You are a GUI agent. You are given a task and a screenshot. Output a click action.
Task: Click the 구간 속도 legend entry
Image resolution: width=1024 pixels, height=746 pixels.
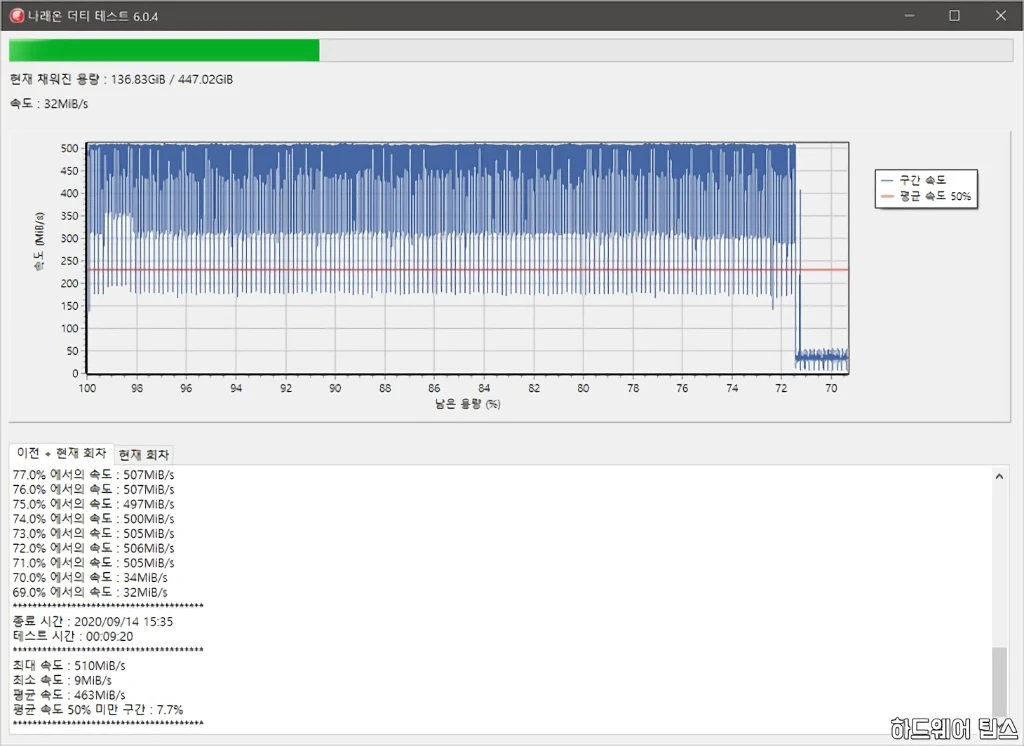pos(913,180)
